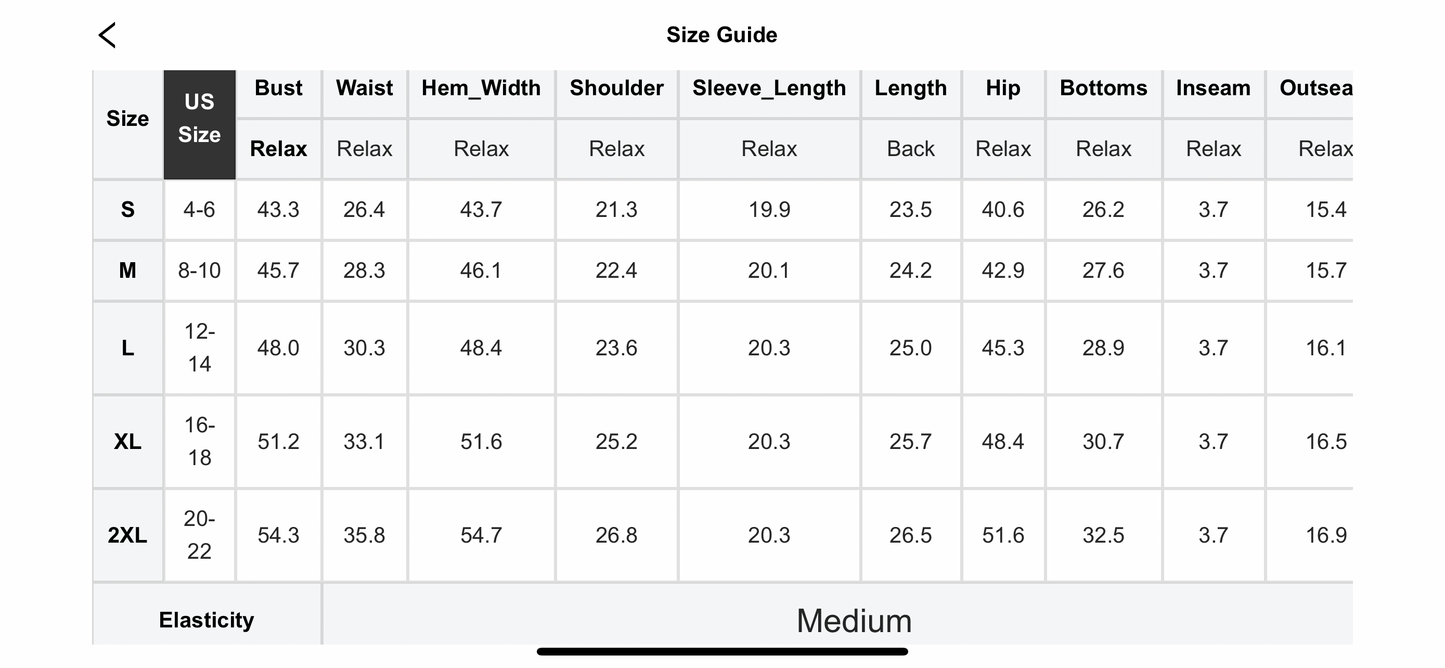Tap the Sleeve_Length column header
This screenshot has width=1445, height=668.
(769, 88)
